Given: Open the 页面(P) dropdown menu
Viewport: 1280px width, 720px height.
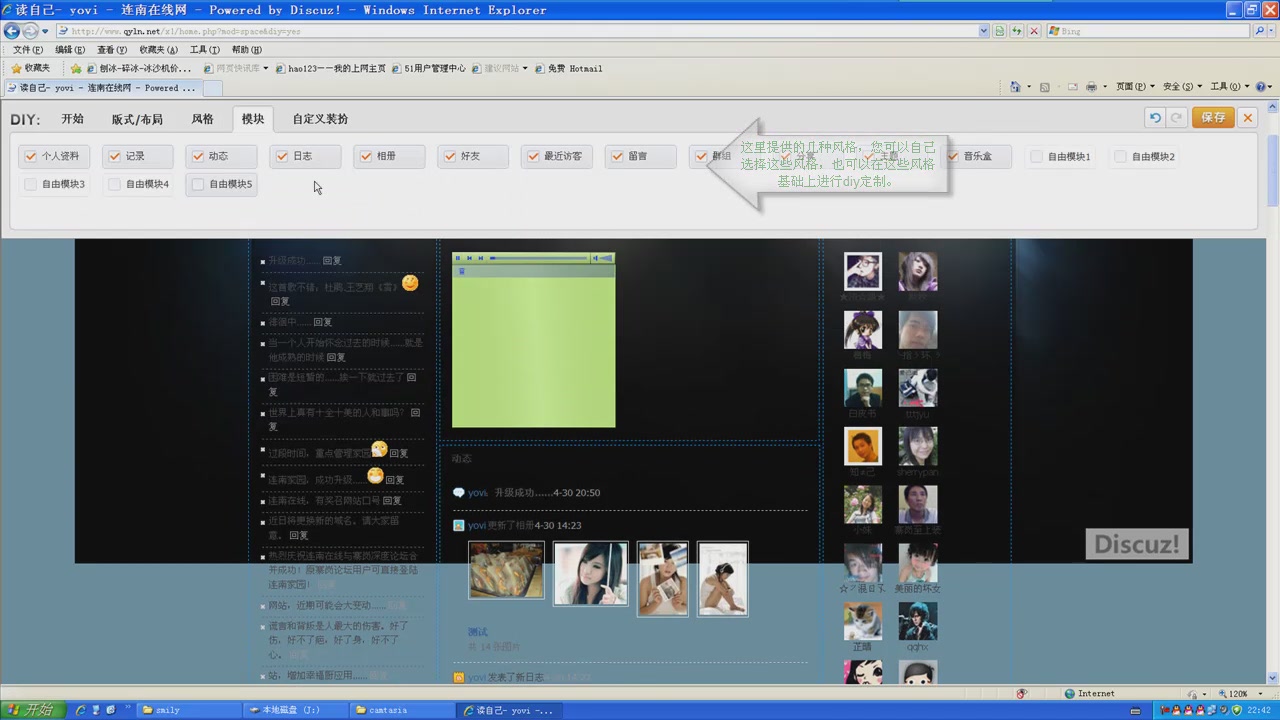Looking at the screenshot, I should (x=1135, y=87).
